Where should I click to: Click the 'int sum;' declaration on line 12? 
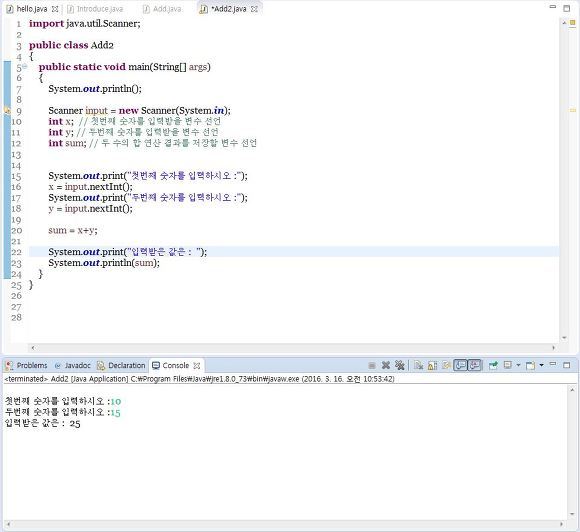(x=67, y=143)
